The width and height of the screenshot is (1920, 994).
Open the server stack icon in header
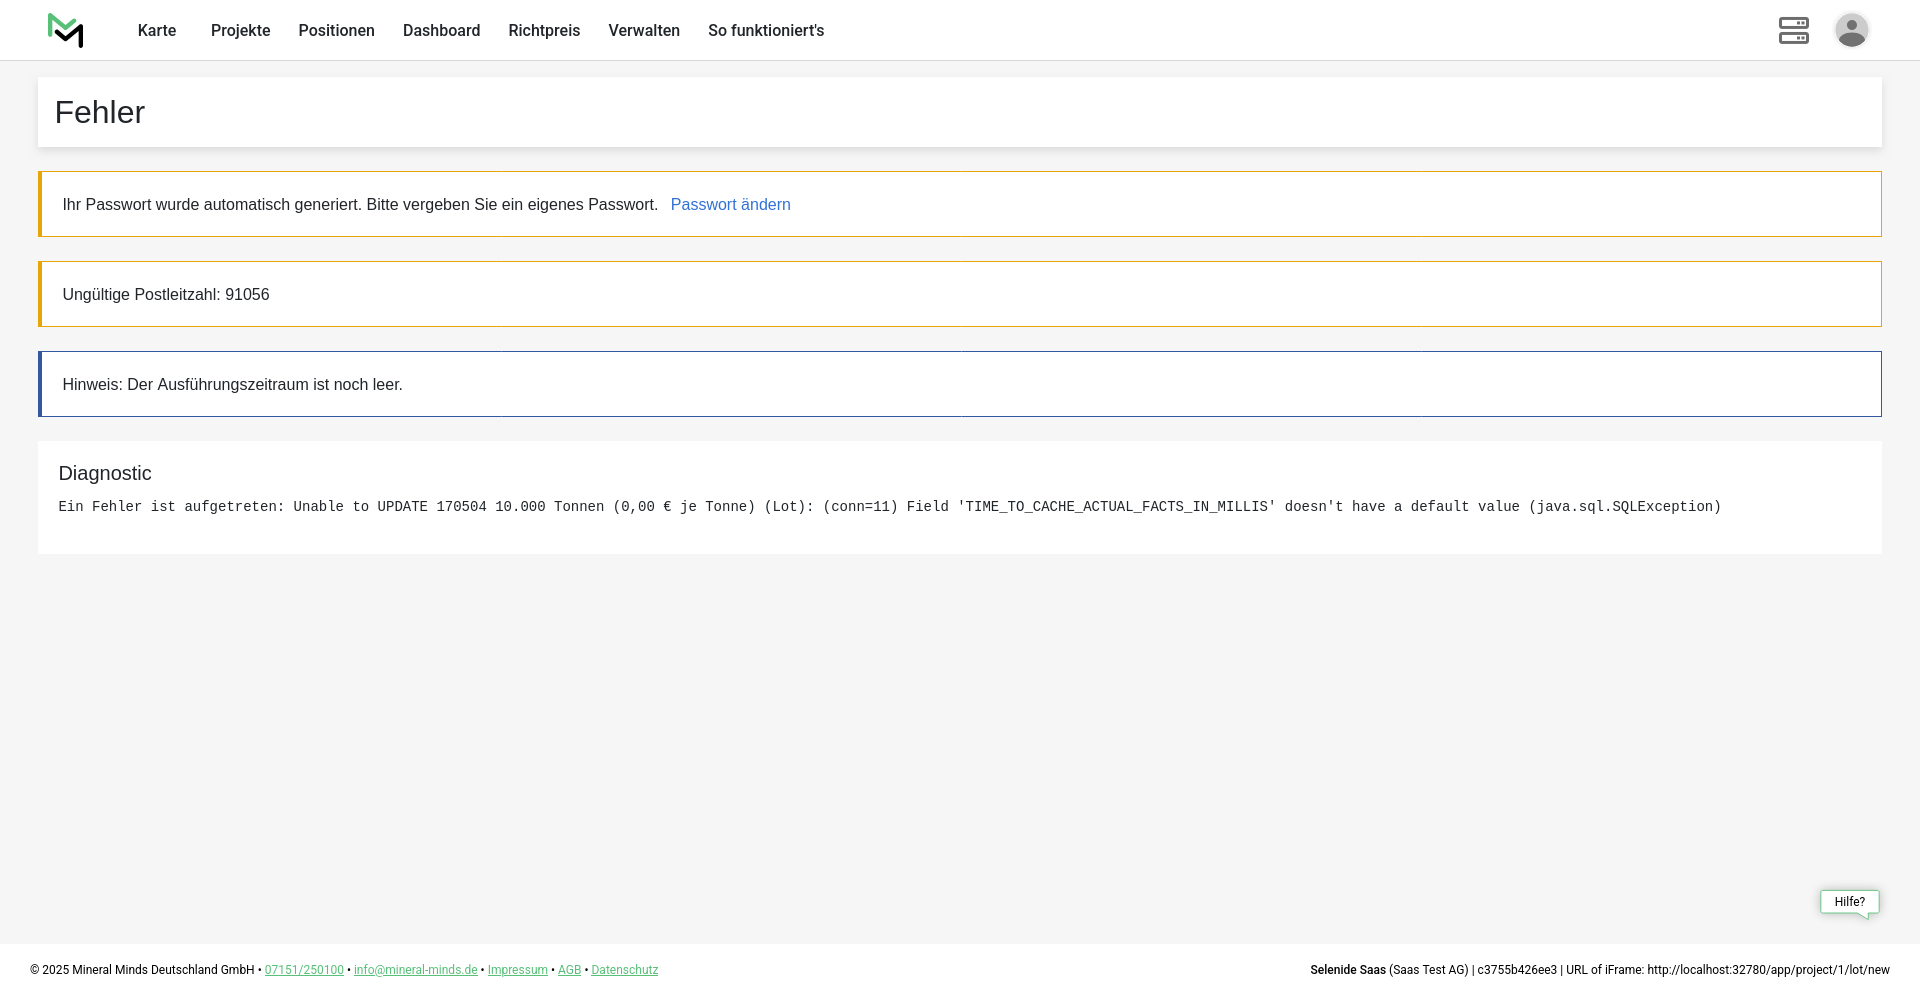pyautogui.click(x=1793, y=30)
